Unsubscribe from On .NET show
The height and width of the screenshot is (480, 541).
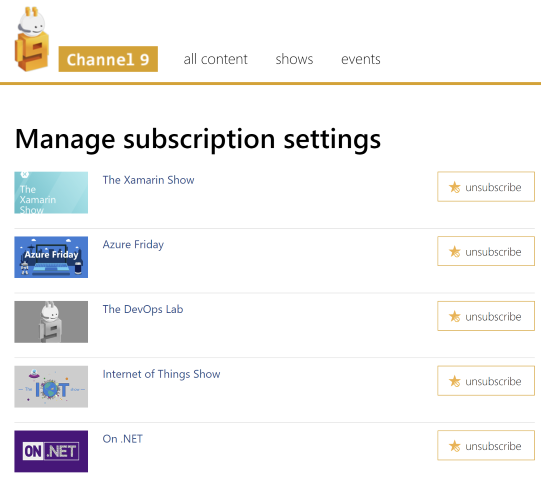tap(486, 445)
